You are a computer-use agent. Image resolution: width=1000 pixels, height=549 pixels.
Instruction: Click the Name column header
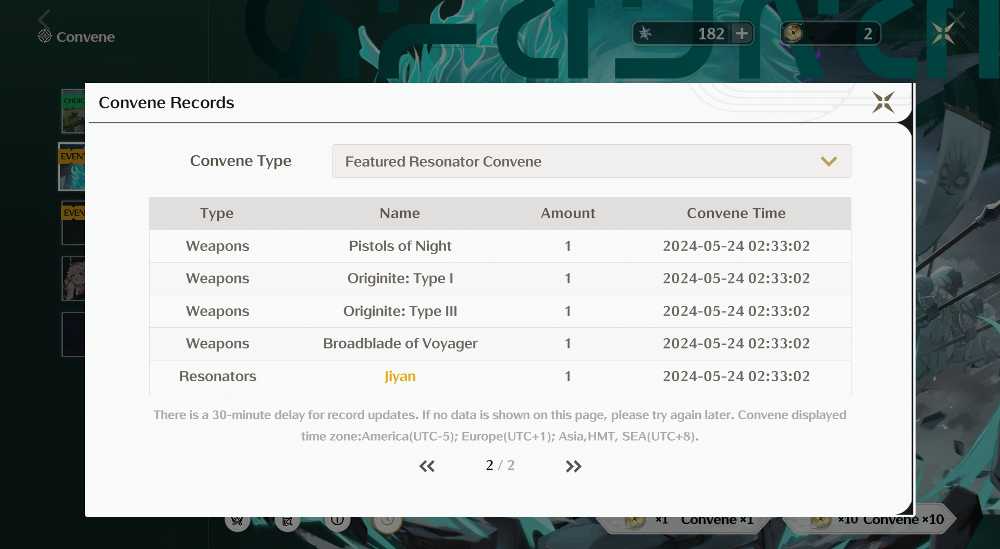tap(400, 213)
